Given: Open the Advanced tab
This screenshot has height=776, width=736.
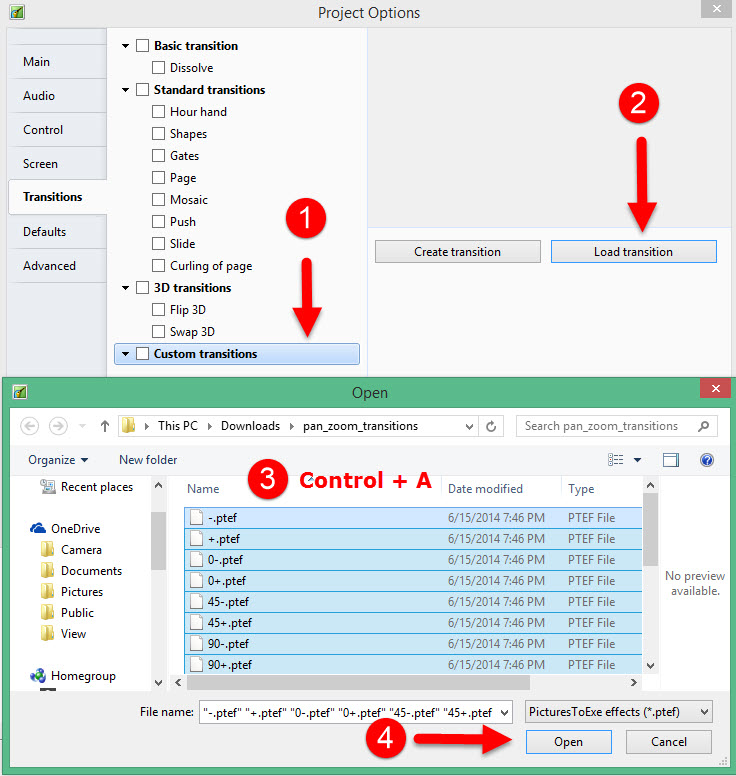Looking at the screenshot, I should point(49,266).
